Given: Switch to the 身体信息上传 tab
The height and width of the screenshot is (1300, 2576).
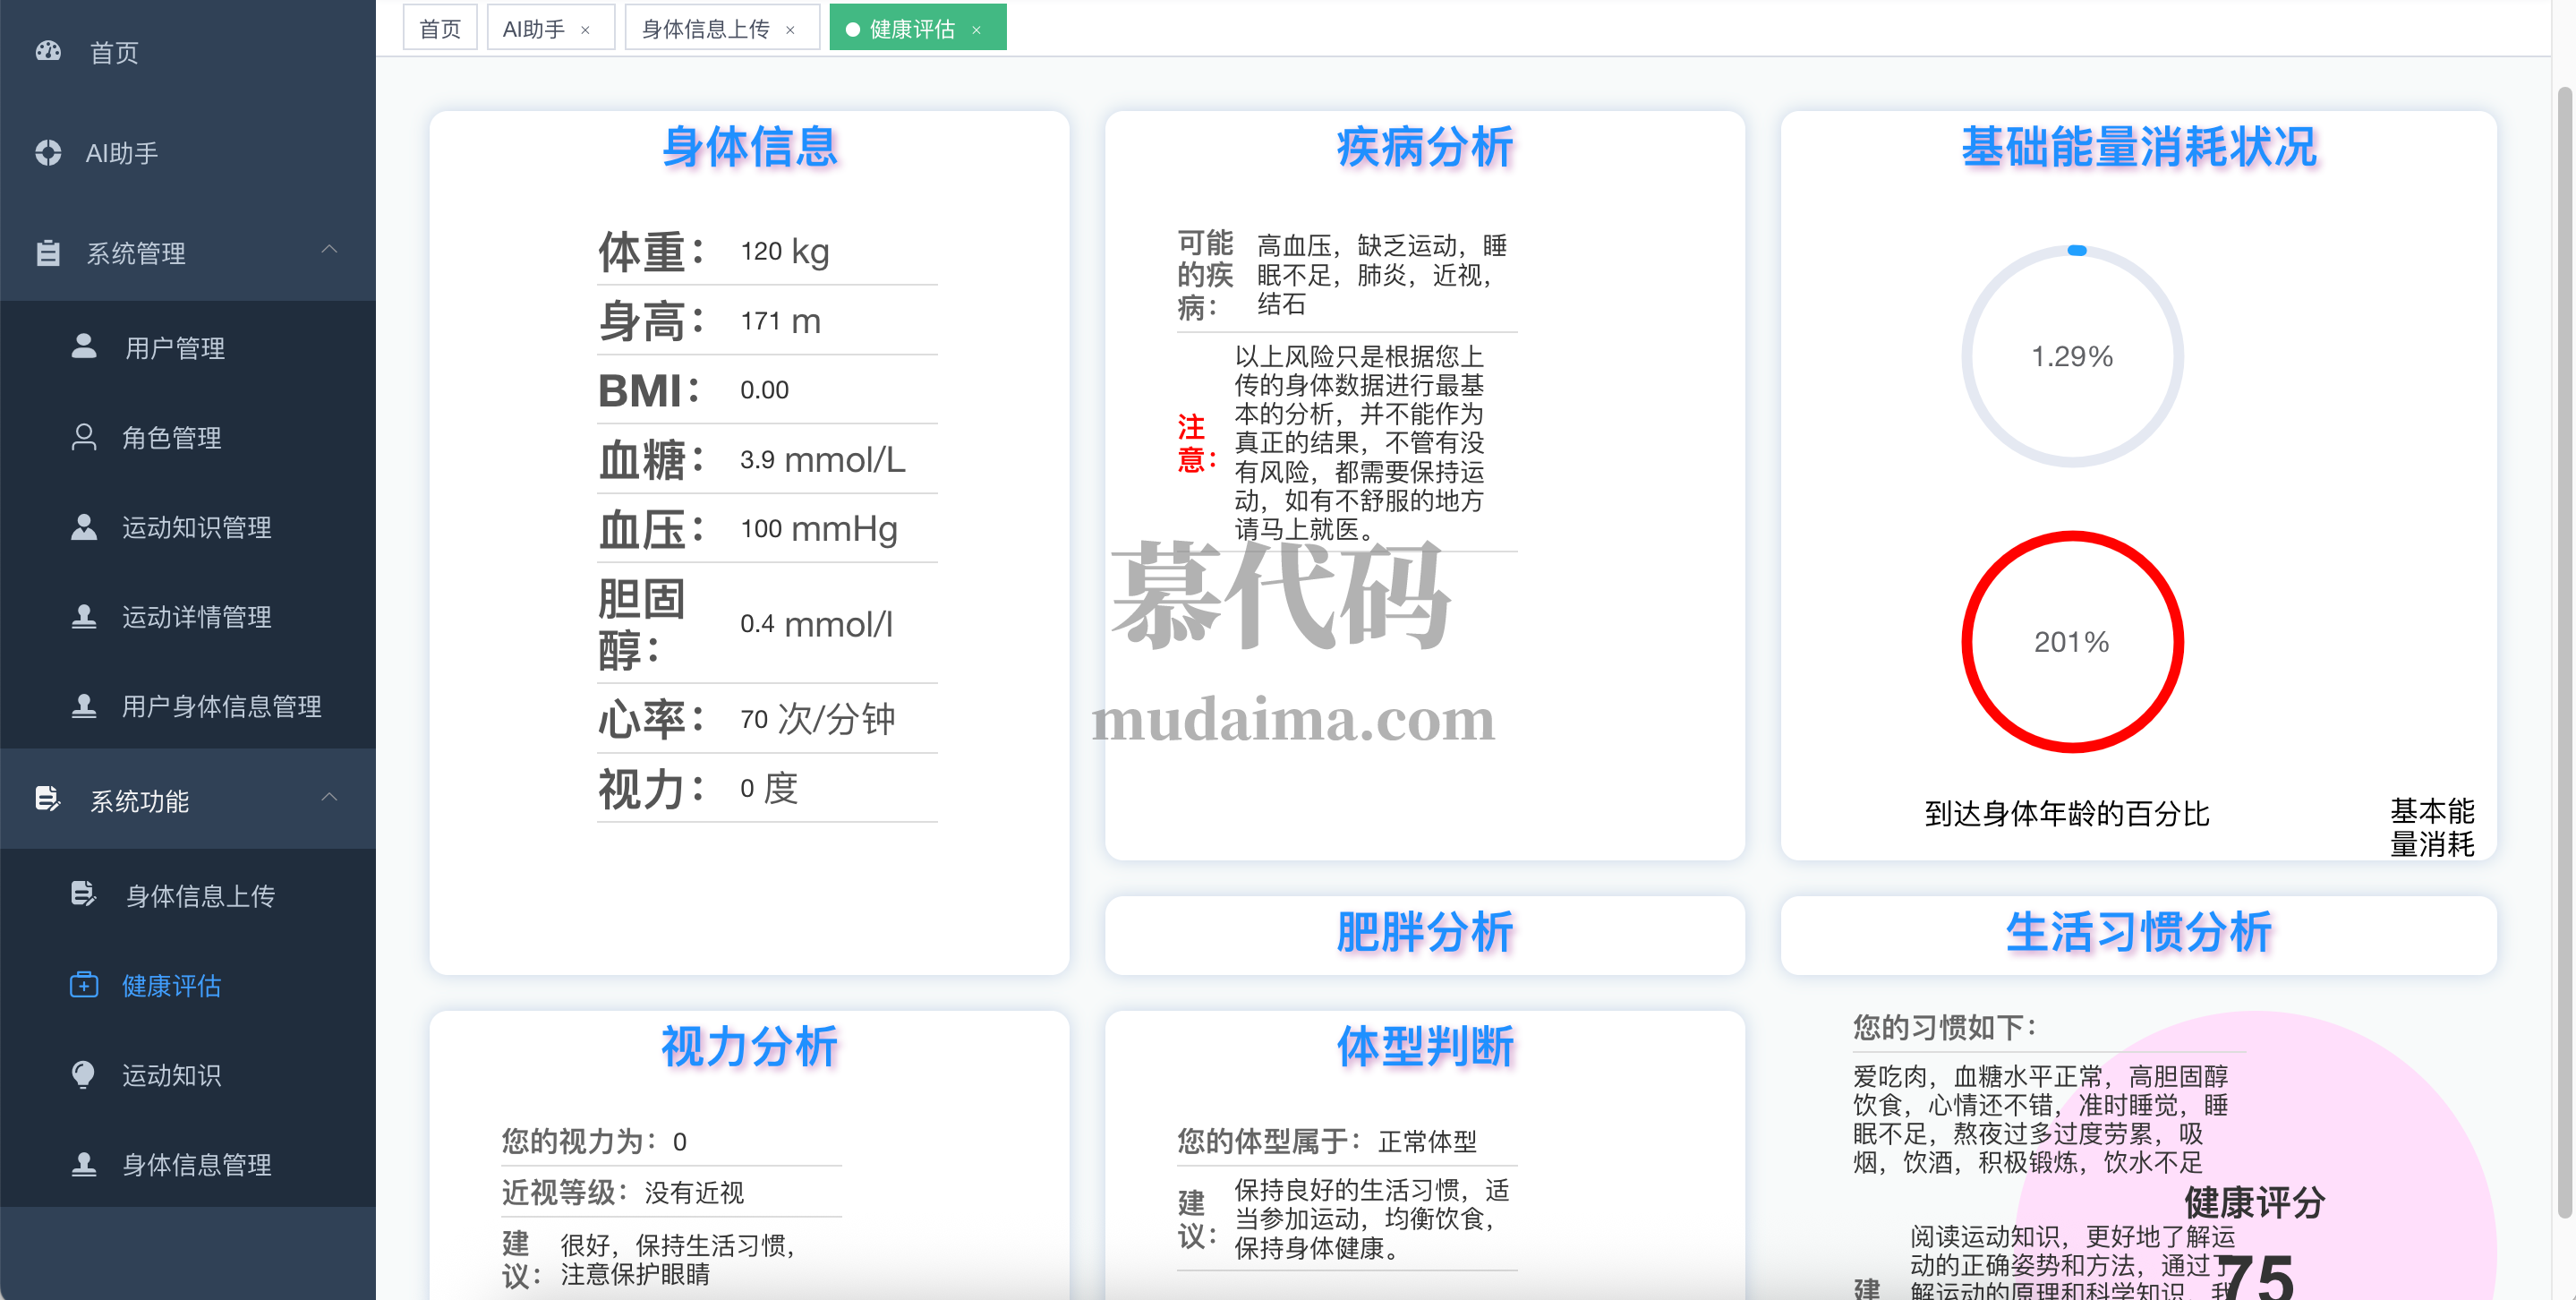Looking at the screenshot, I should [705, 29].
